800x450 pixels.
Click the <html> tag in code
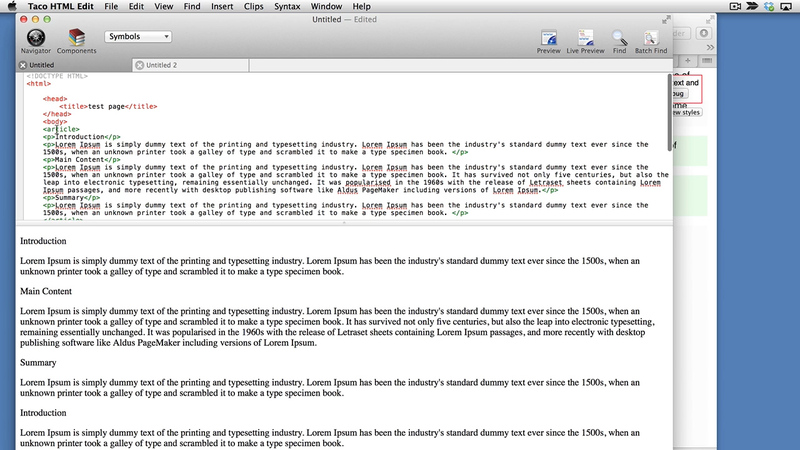click(x=39, y=84)
